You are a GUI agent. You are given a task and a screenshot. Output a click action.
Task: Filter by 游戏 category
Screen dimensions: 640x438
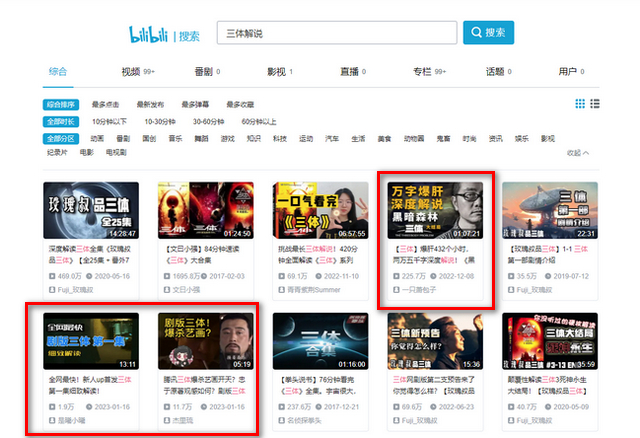pyautogui.click(x=228, y=139)
